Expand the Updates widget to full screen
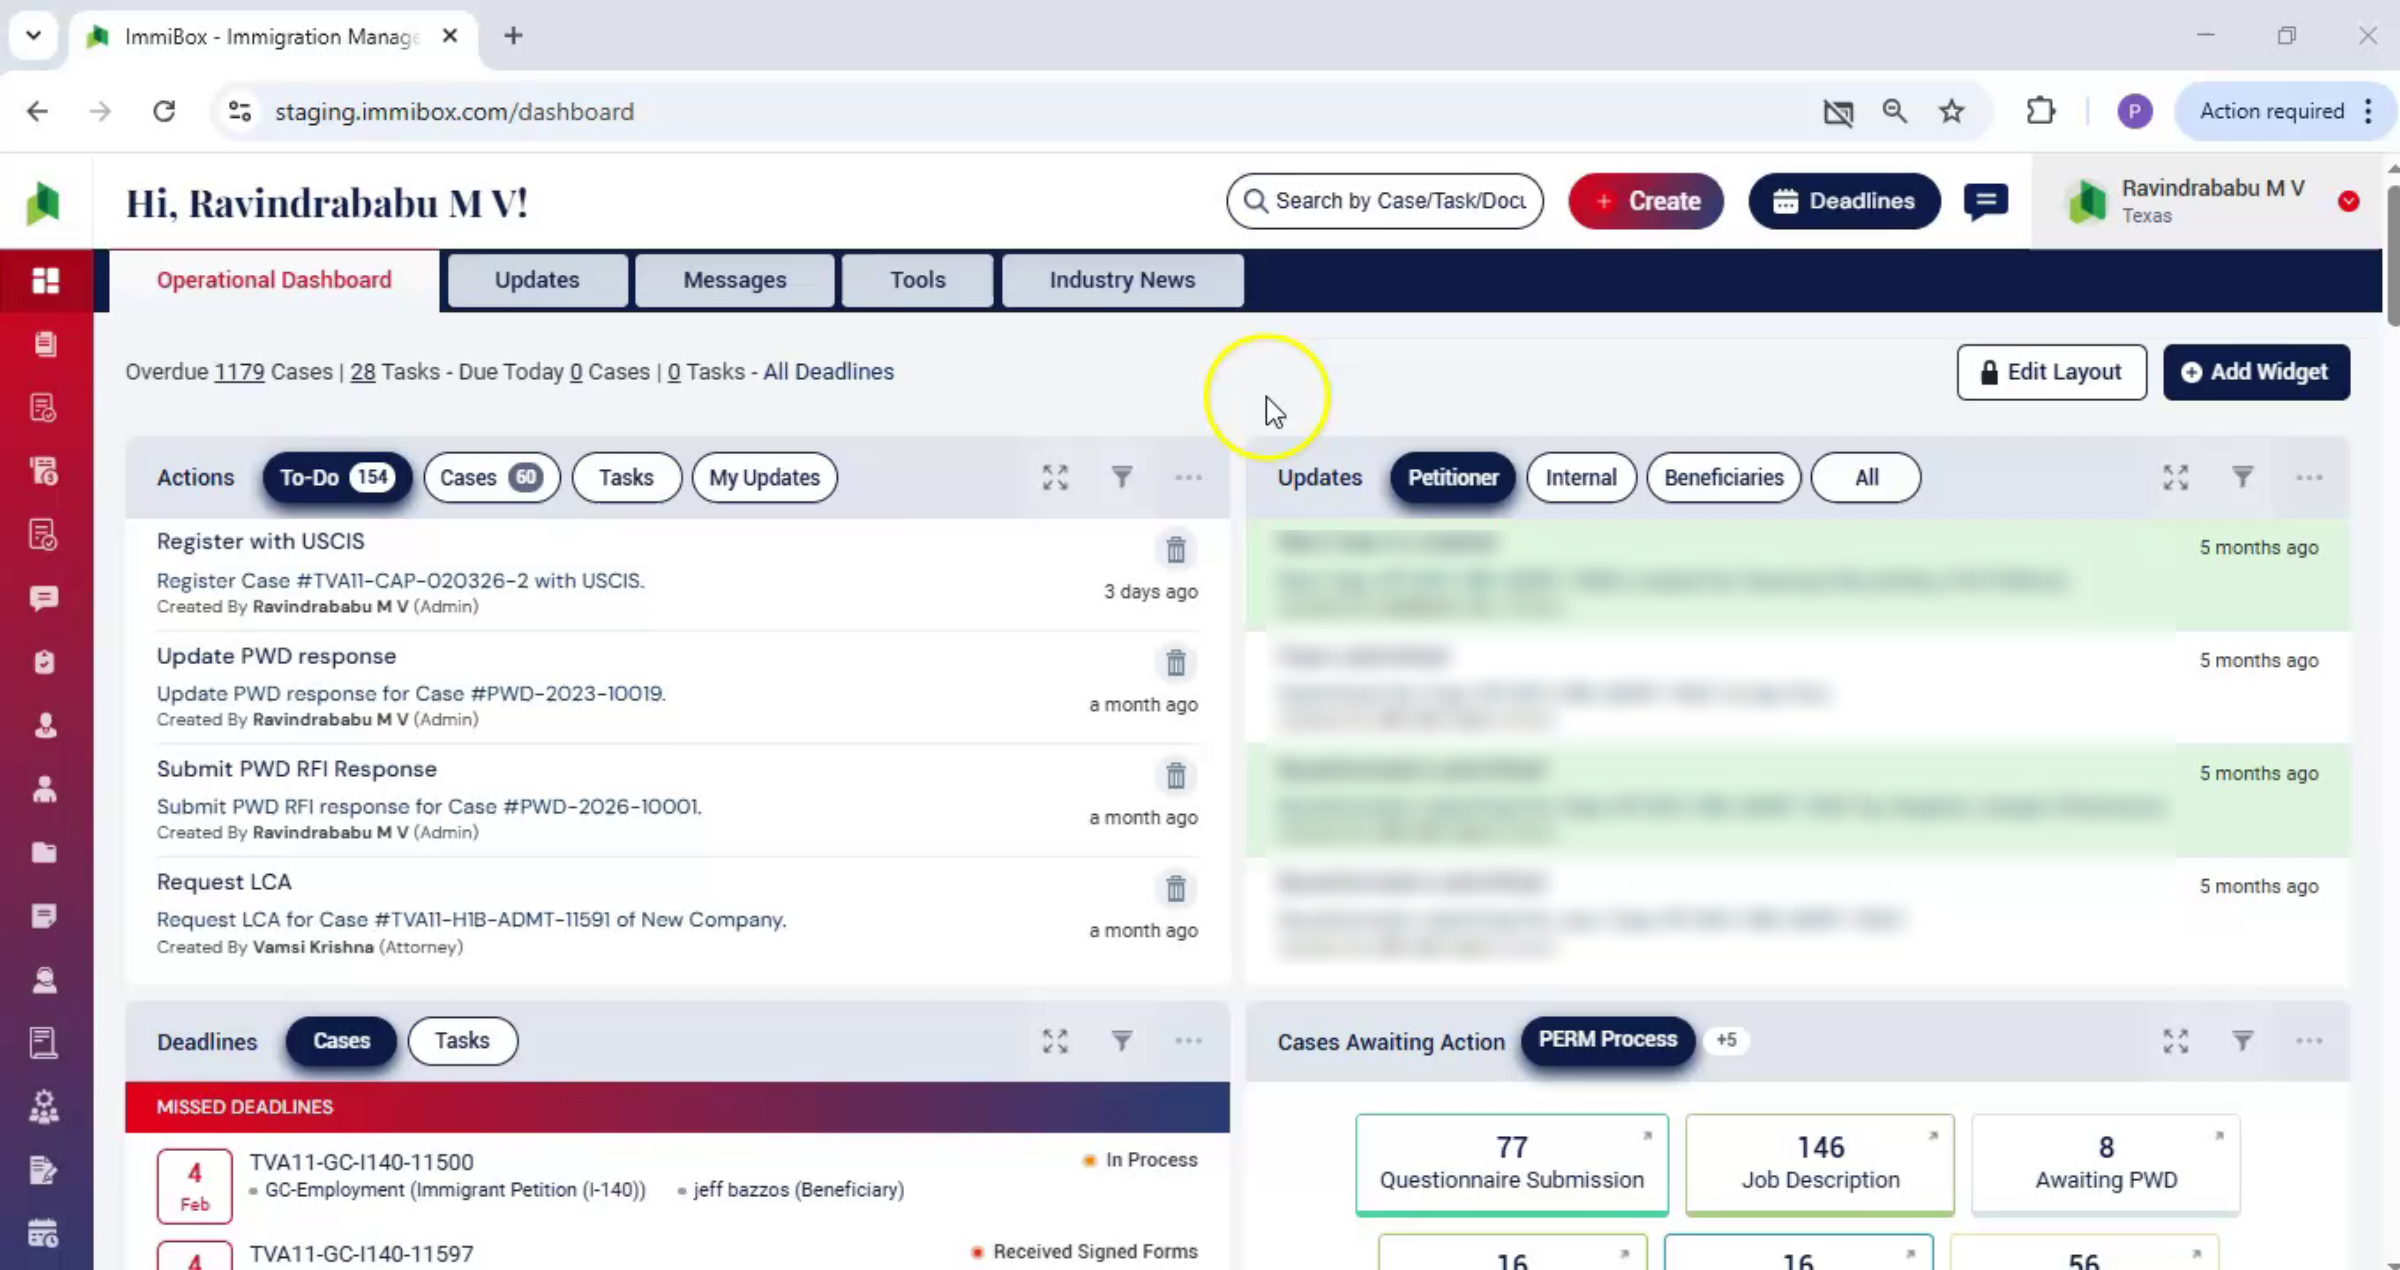The width and height of the screenshot is (2400, 1270). click(x=2176, y=478)
